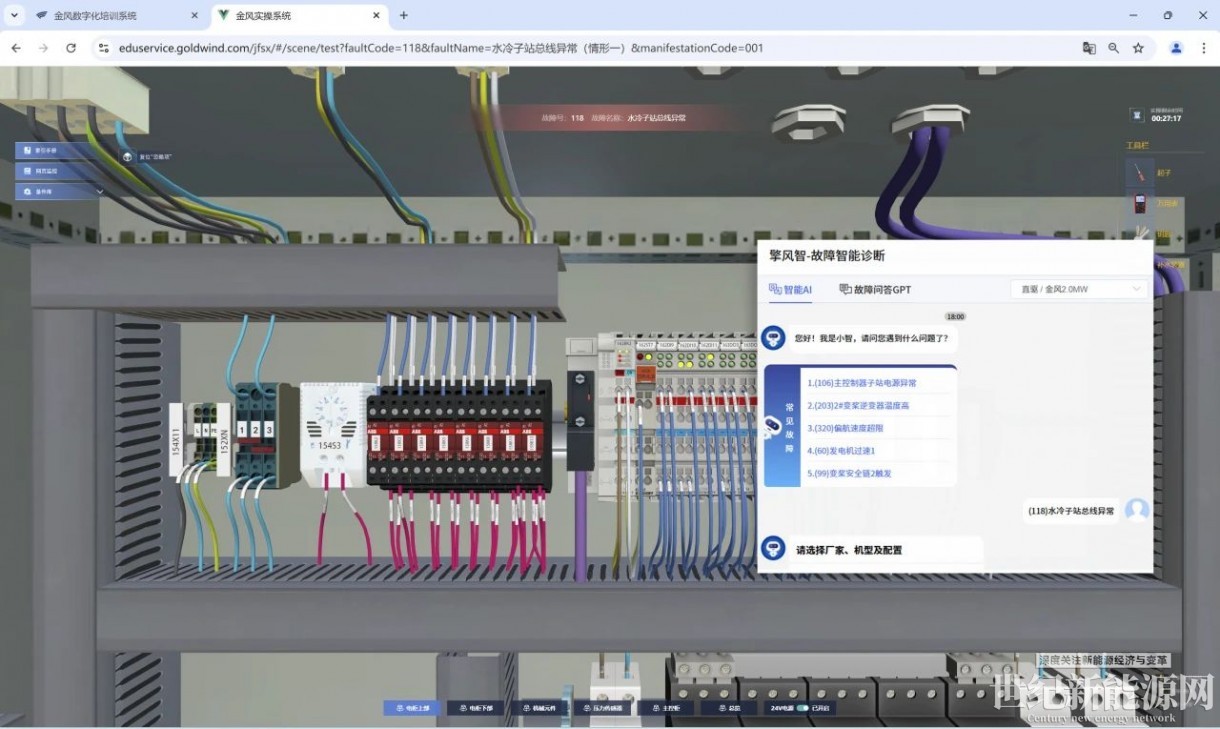Open a new browser tab
The height and width of the screenshot is (729, 1220).
(404, 16)
